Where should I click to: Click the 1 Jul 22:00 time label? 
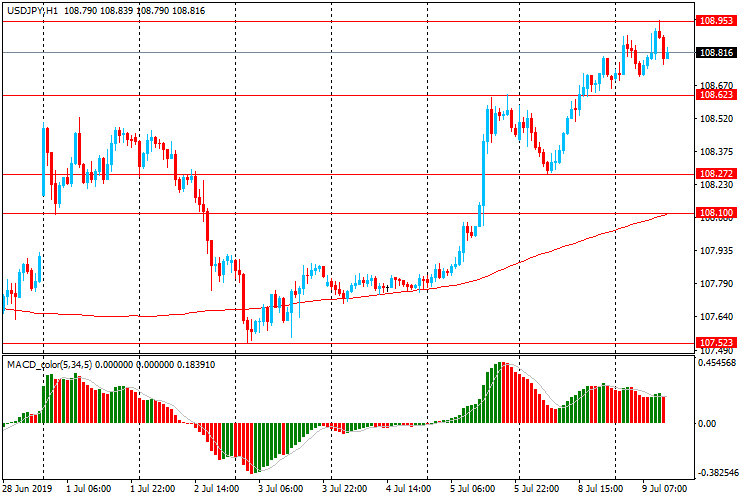152,488
